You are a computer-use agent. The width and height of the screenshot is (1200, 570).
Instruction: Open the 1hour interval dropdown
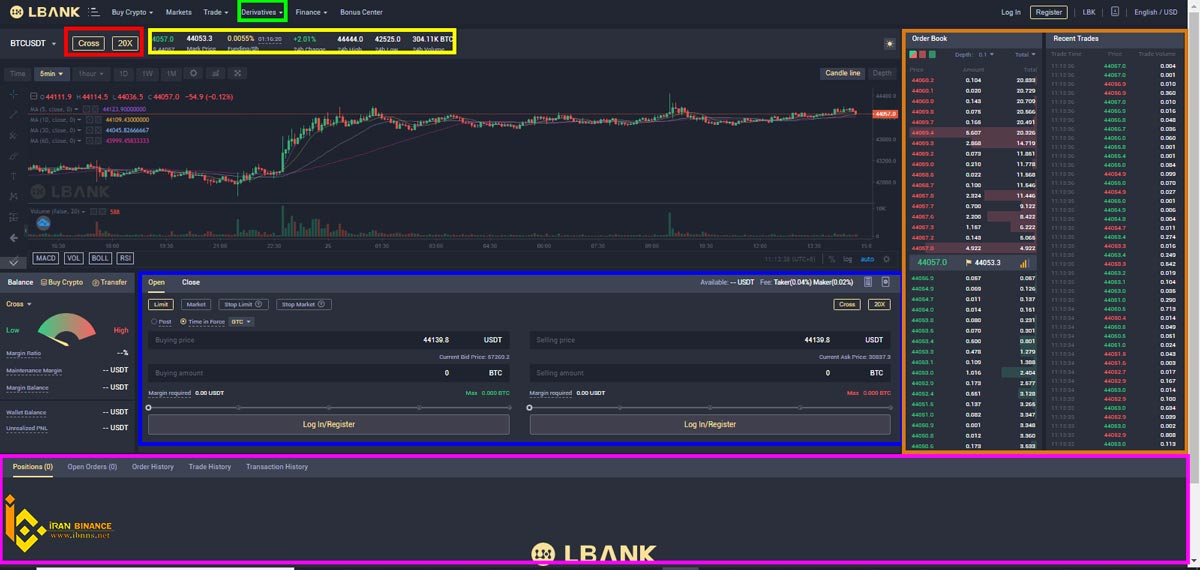89,73
